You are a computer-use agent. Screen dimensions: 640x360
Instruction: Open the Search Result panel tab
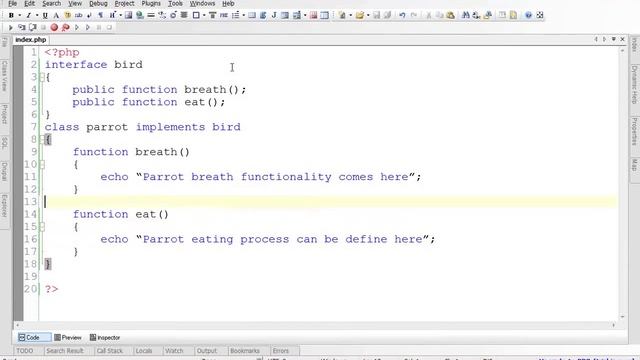(x=65, y=351)
